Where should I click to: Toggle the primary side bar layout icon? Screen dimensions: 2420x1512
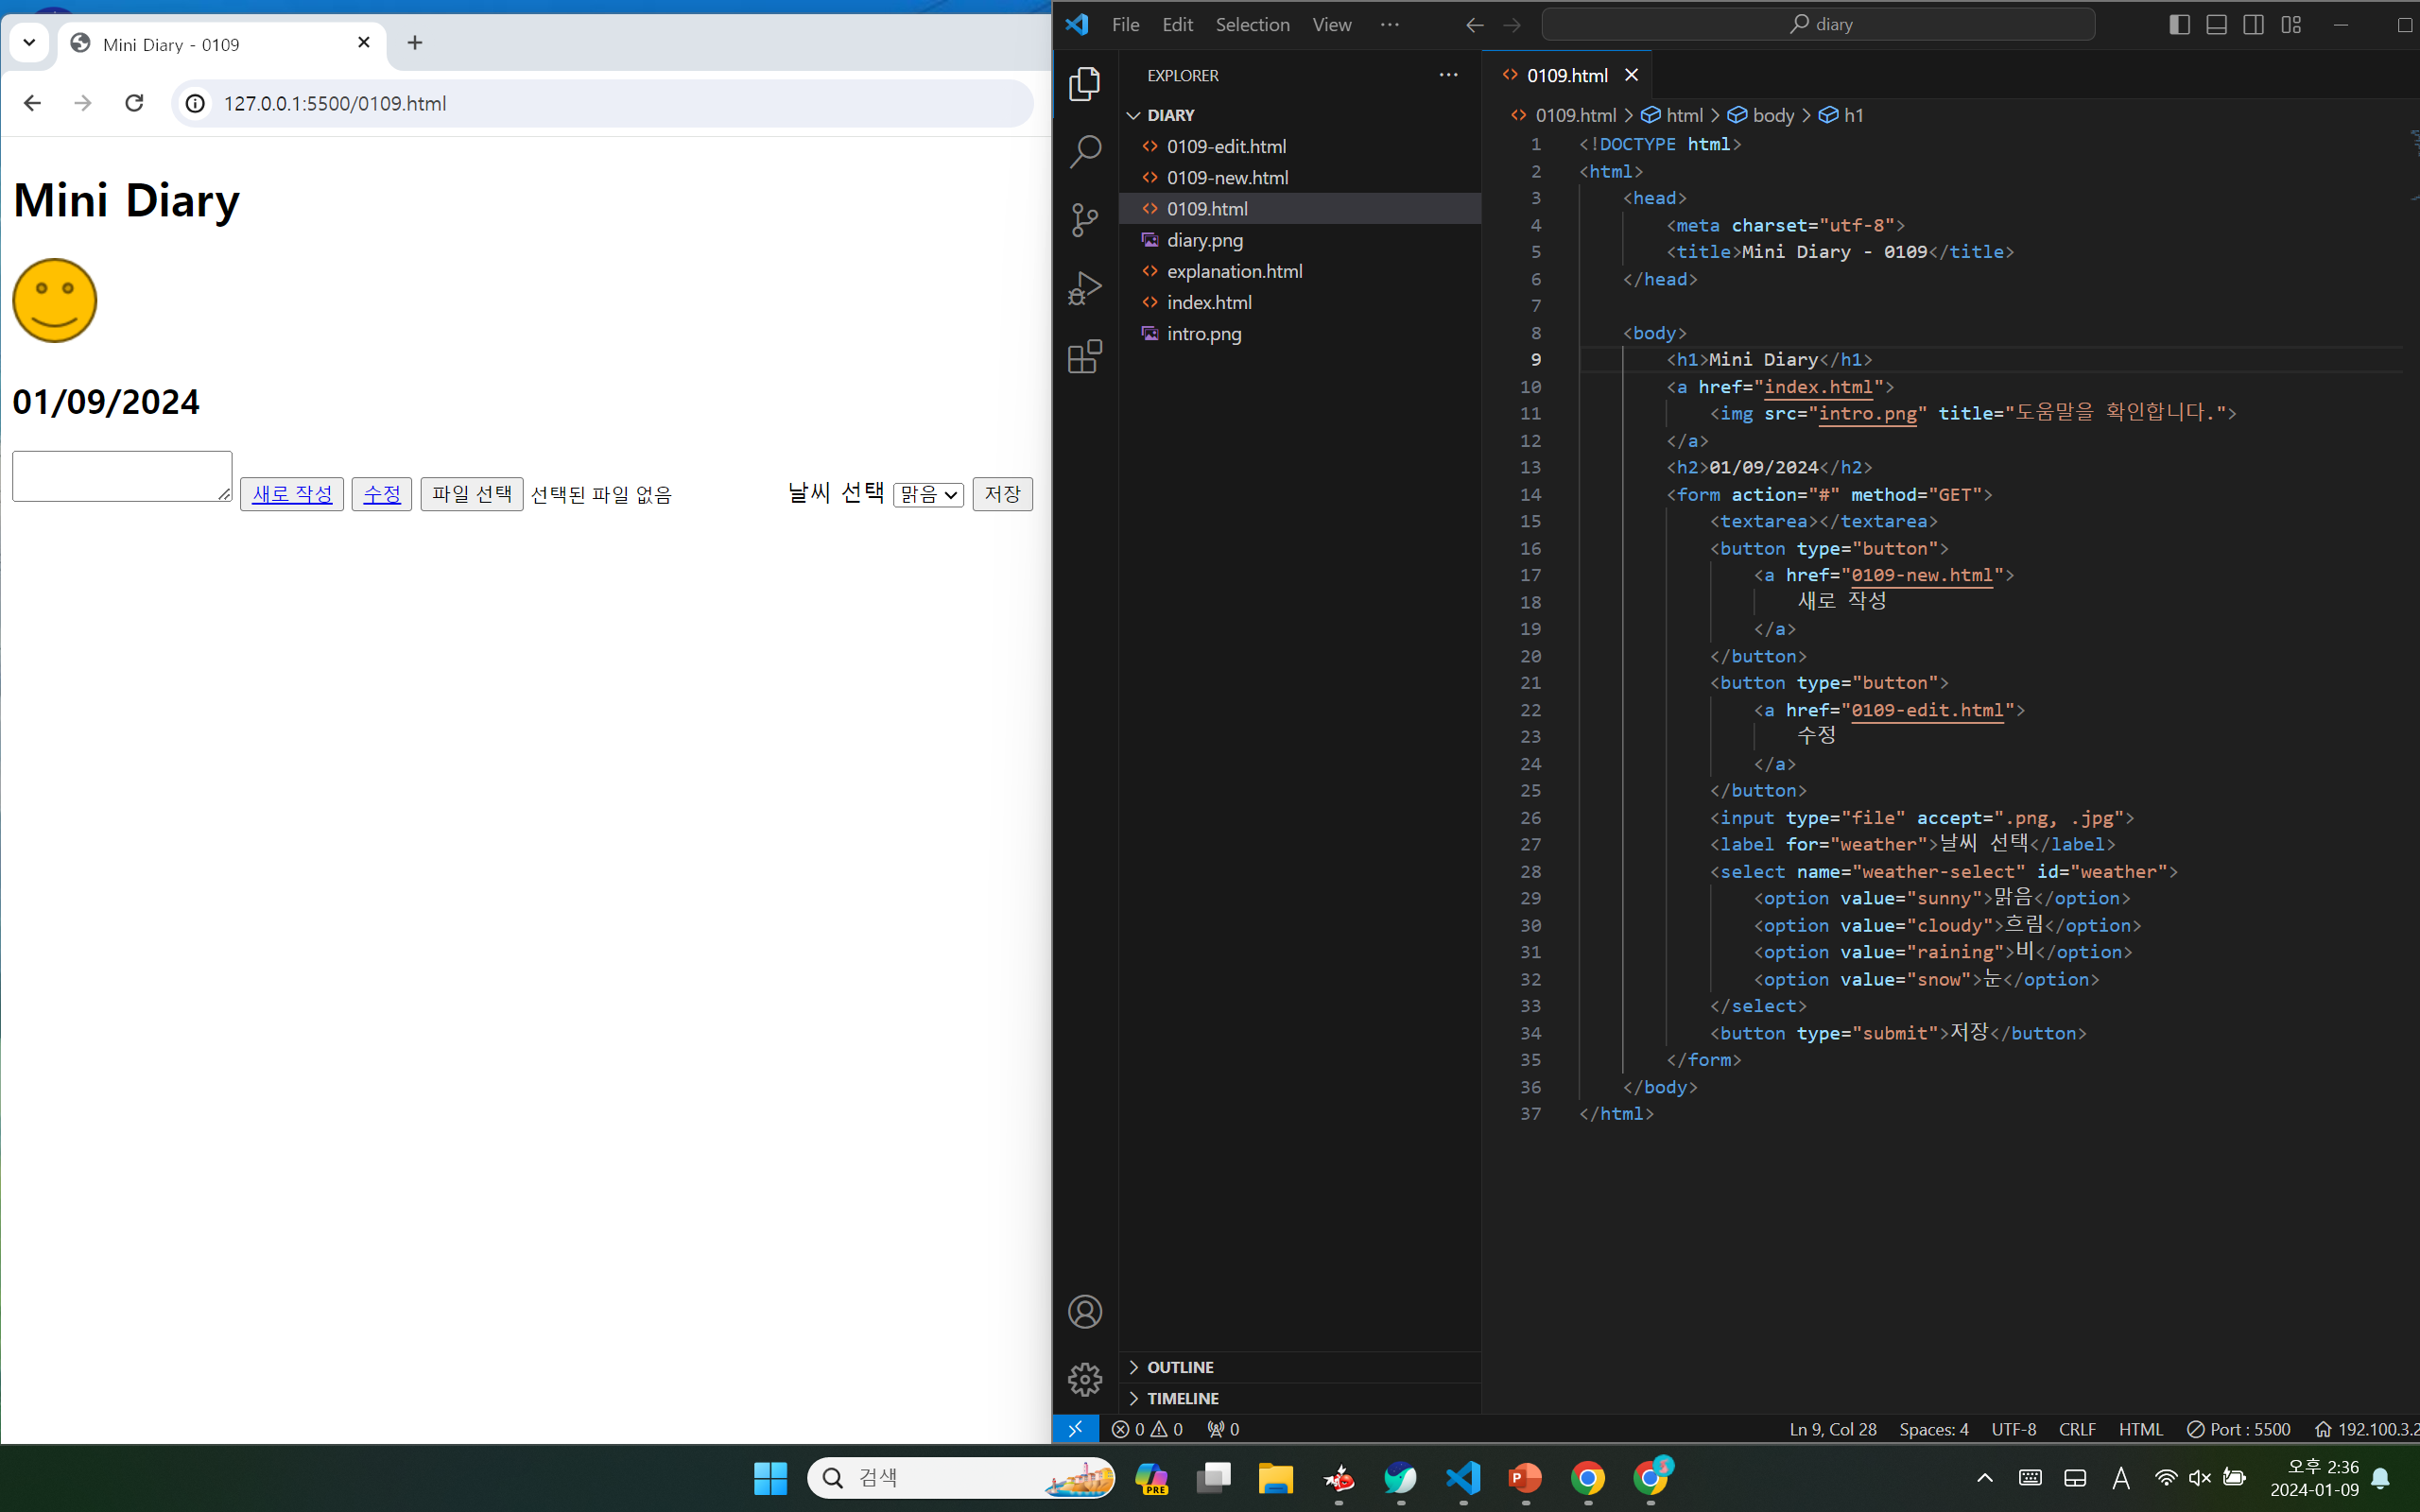coord(2179,24)
